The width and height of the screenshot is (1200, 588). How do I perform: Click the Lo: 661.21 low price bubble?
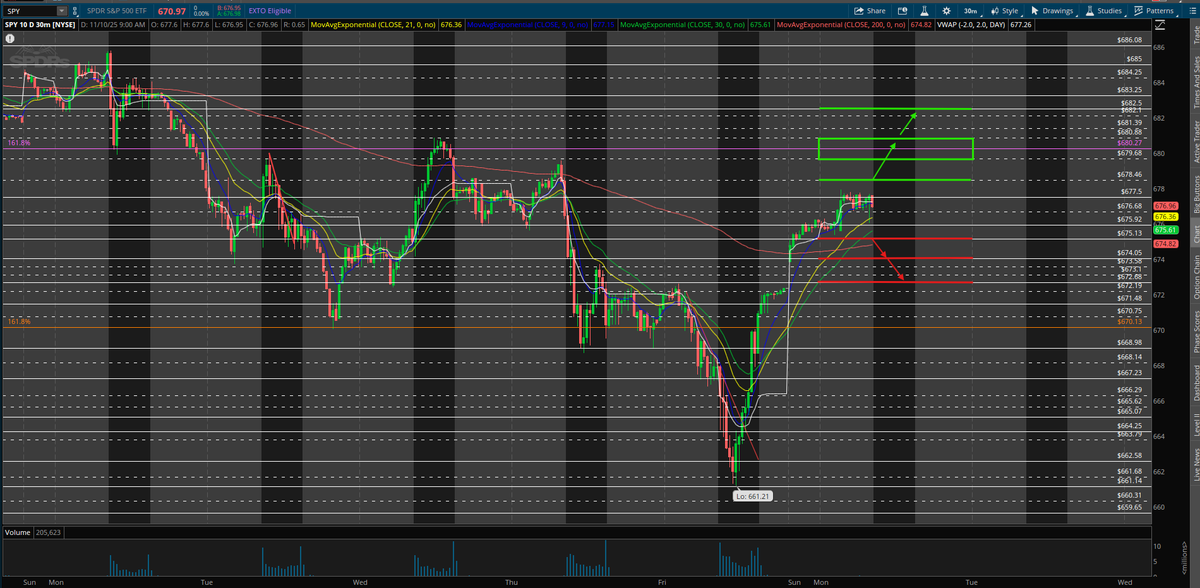pos(752,495)
